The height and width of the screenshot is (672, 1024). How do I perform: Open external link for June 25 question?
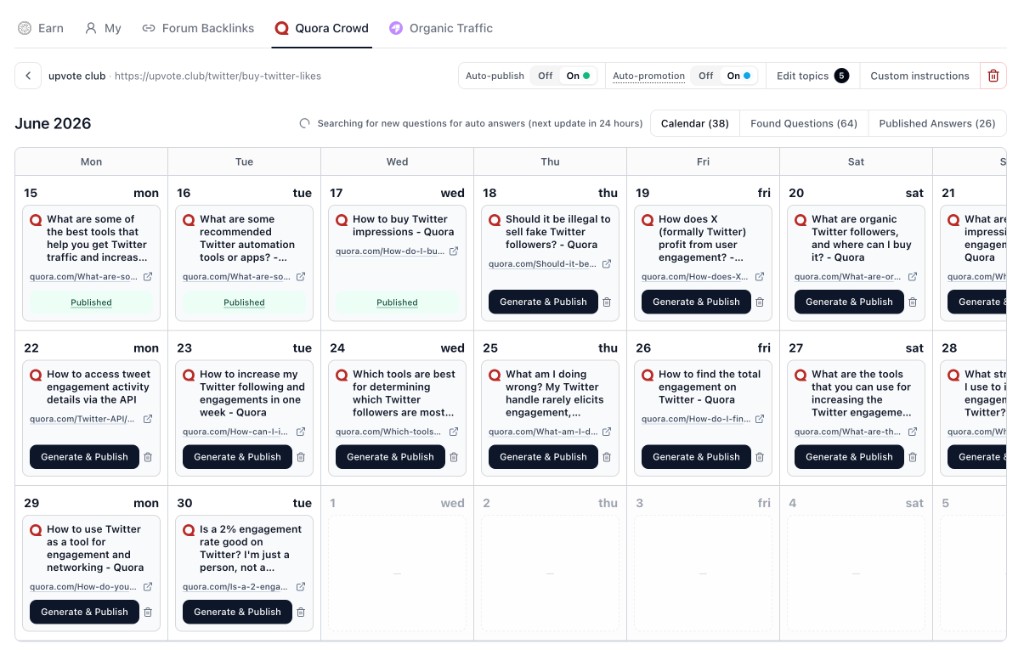point(606,432)
